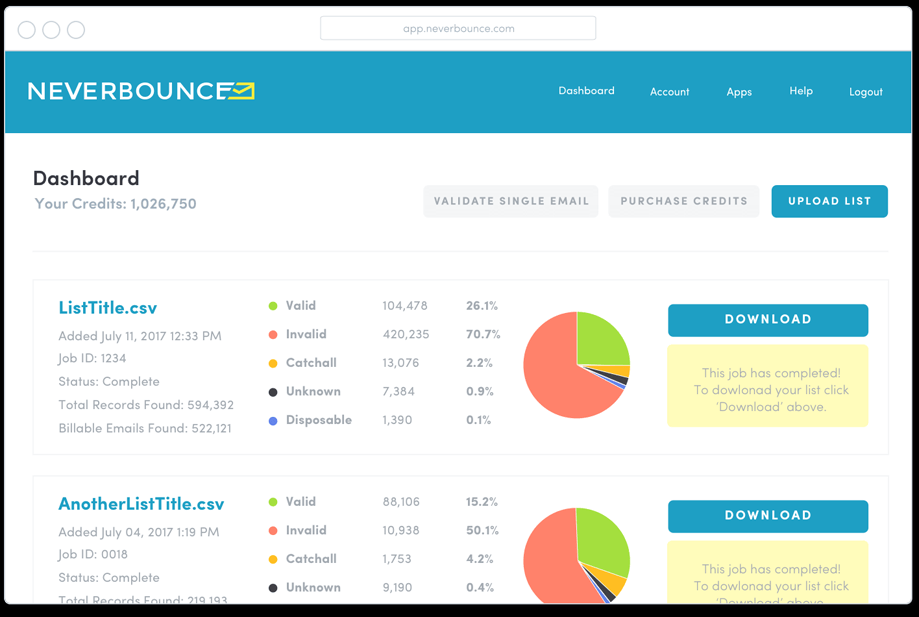Click the 'Job ID: 0018' text

pos(93,554)
